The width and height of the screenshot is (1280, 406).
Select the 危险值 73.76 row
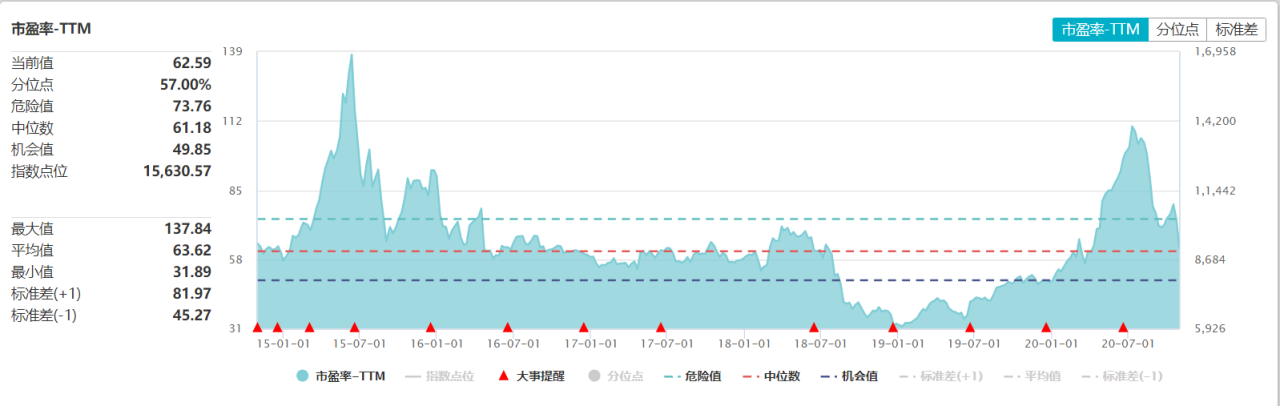coord(111,106)
